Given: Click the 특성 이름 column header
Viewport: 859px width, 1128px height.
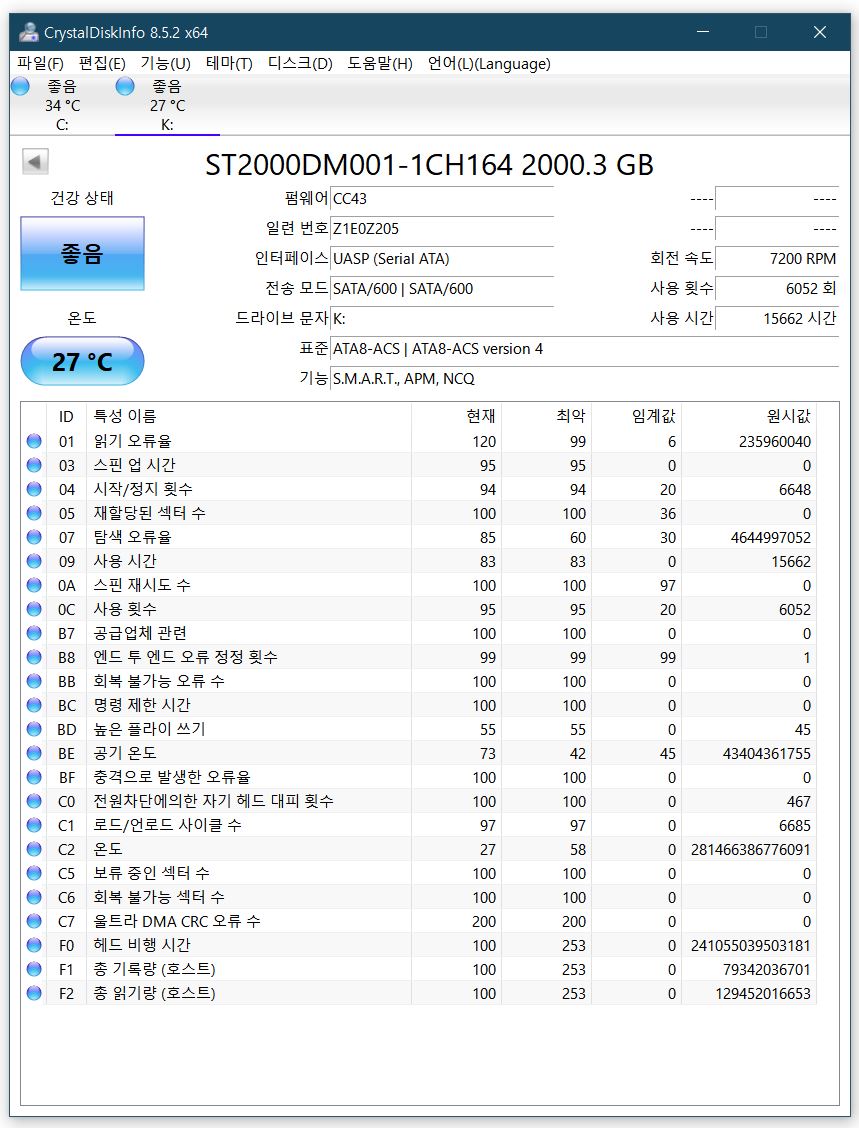Looking at the screenshot, I should (x=248, y=416).
